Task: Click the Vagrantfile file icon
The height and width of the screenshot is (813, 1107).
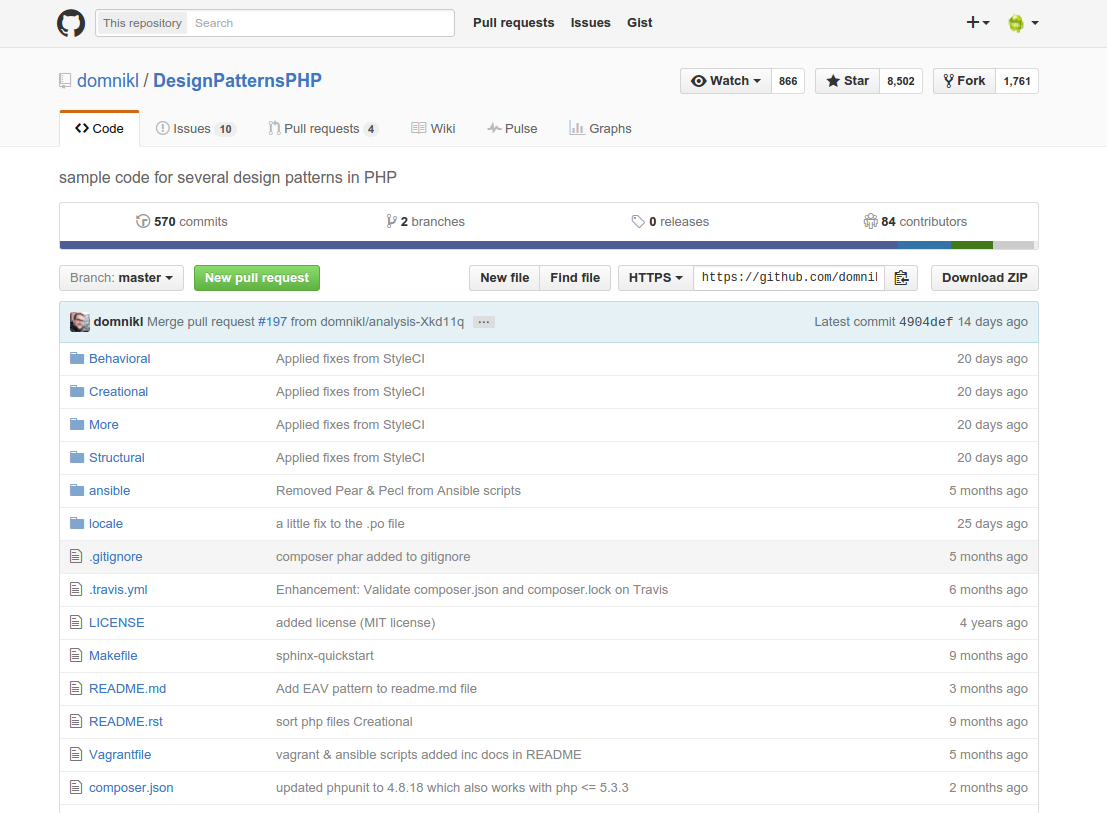Action: tap(76, 755)
